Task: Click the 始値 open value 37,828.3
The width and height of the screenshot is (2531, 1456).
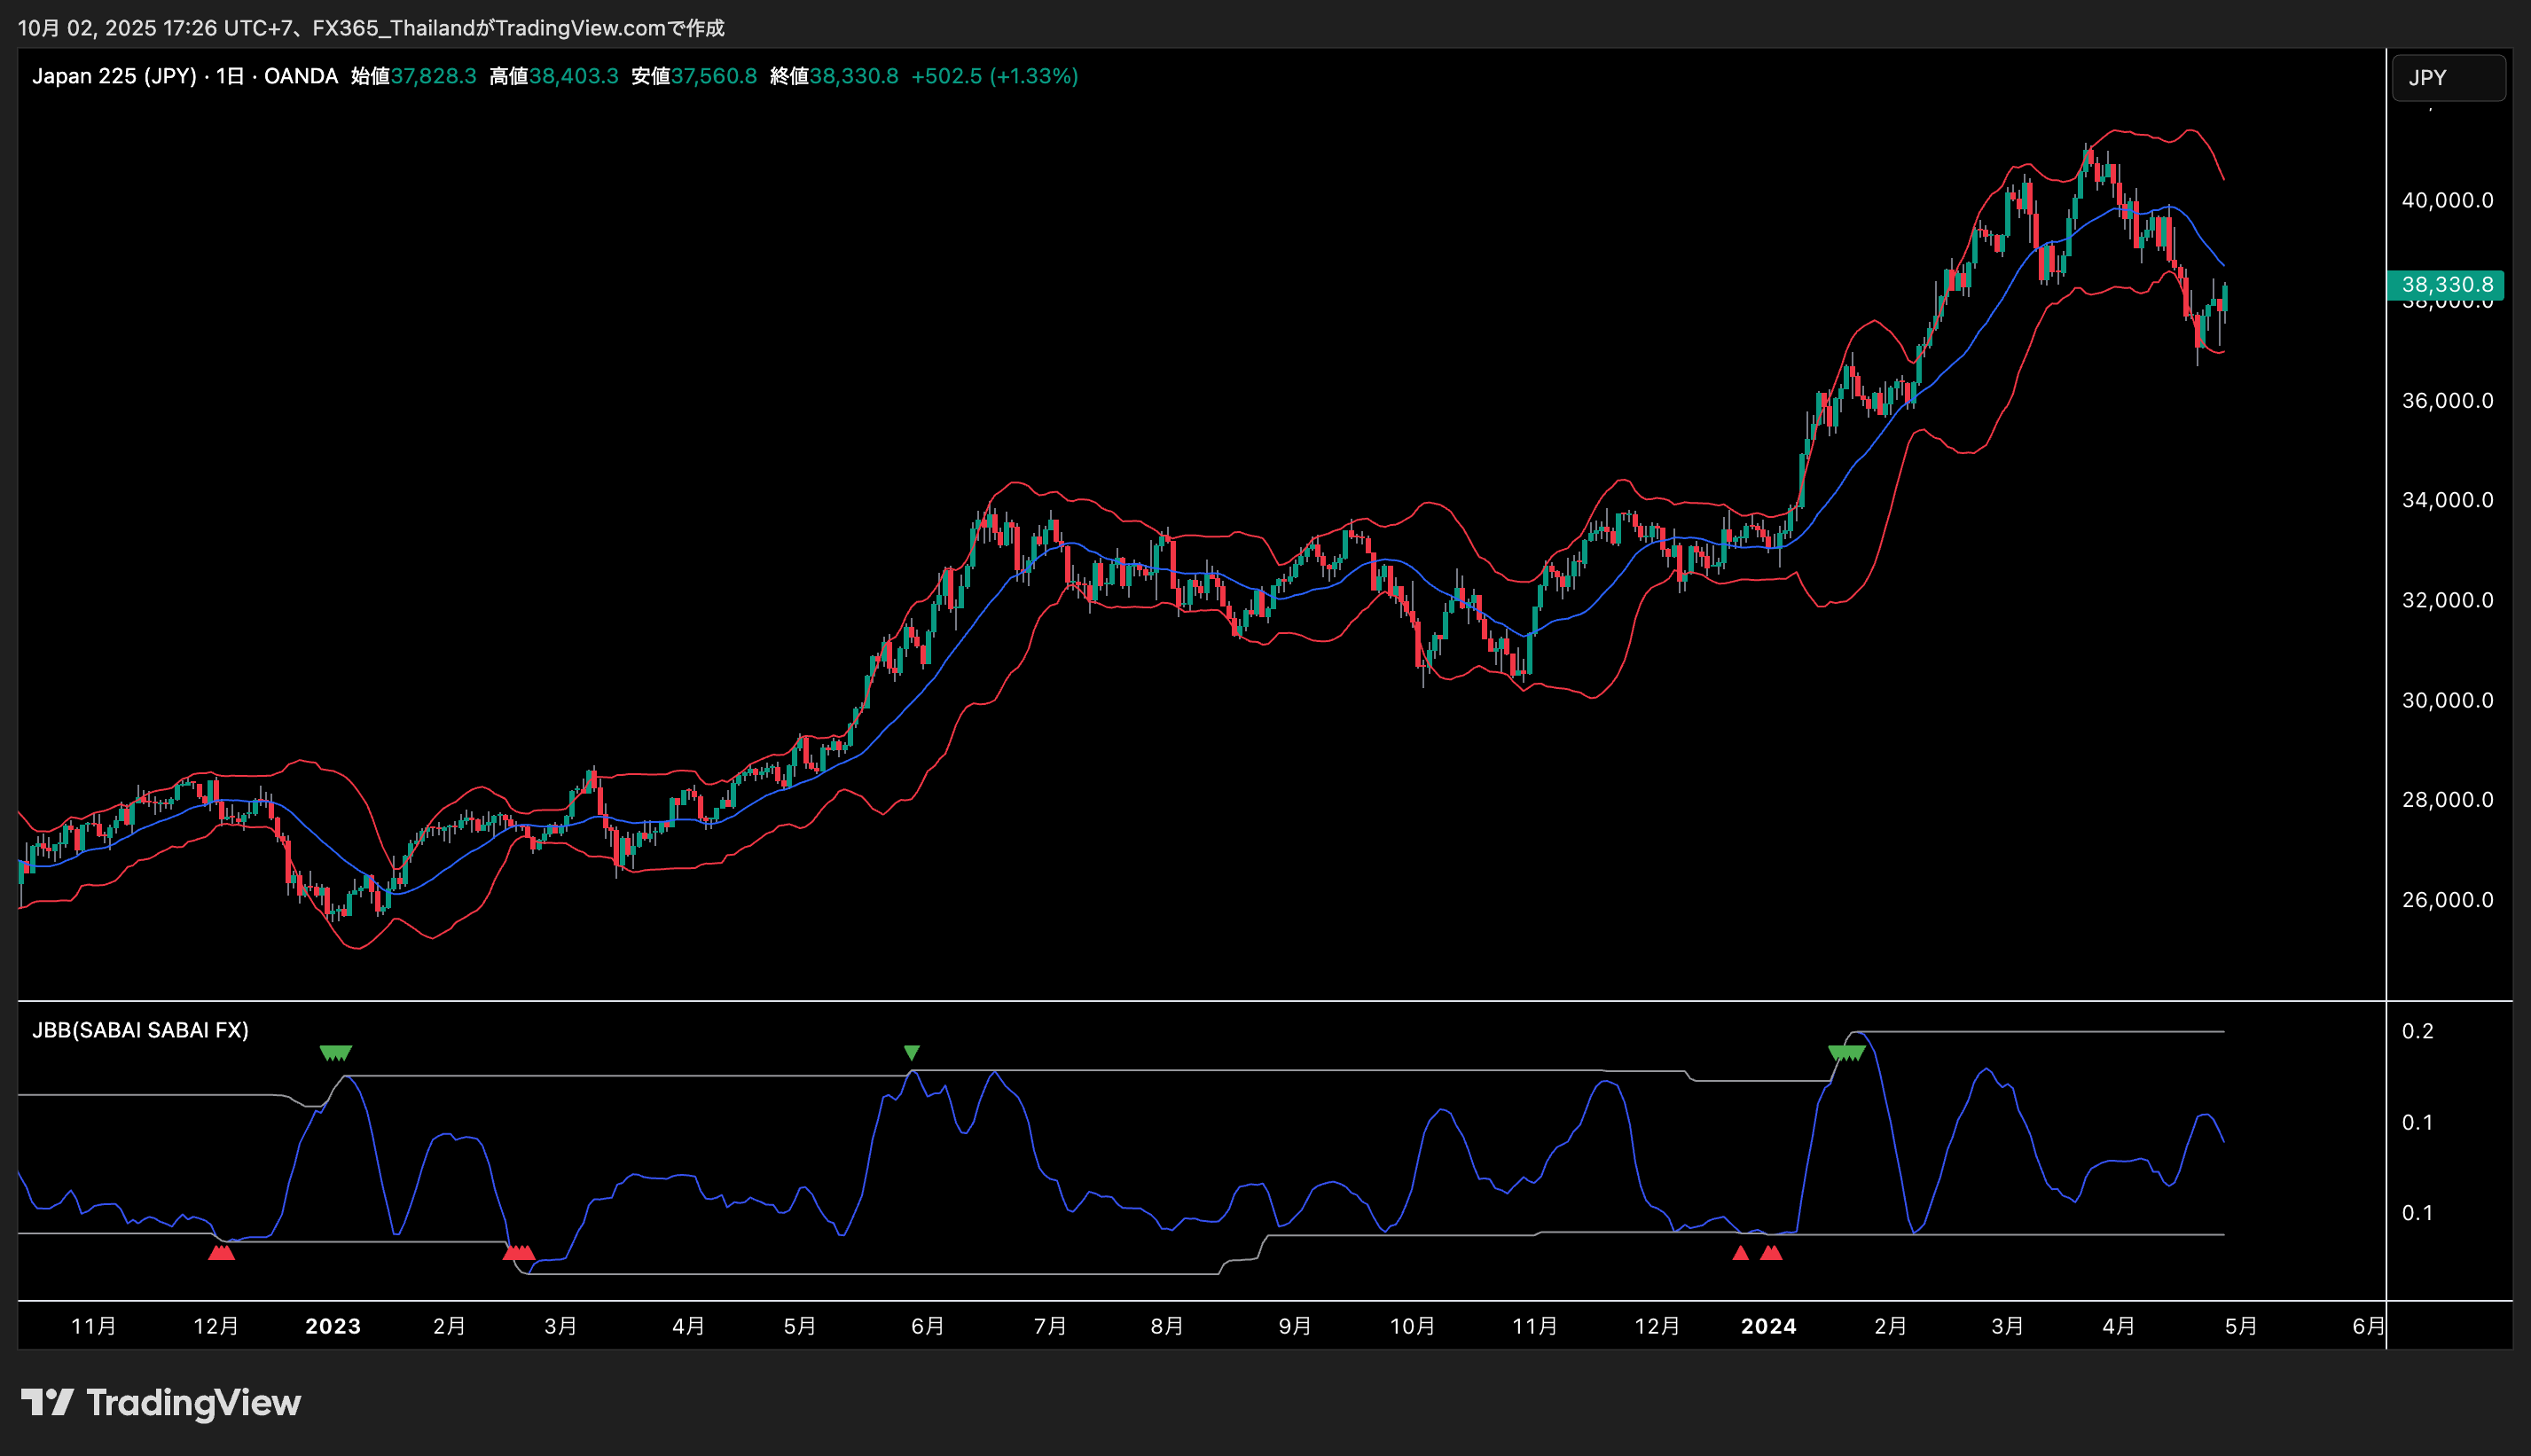Action: 433,76
